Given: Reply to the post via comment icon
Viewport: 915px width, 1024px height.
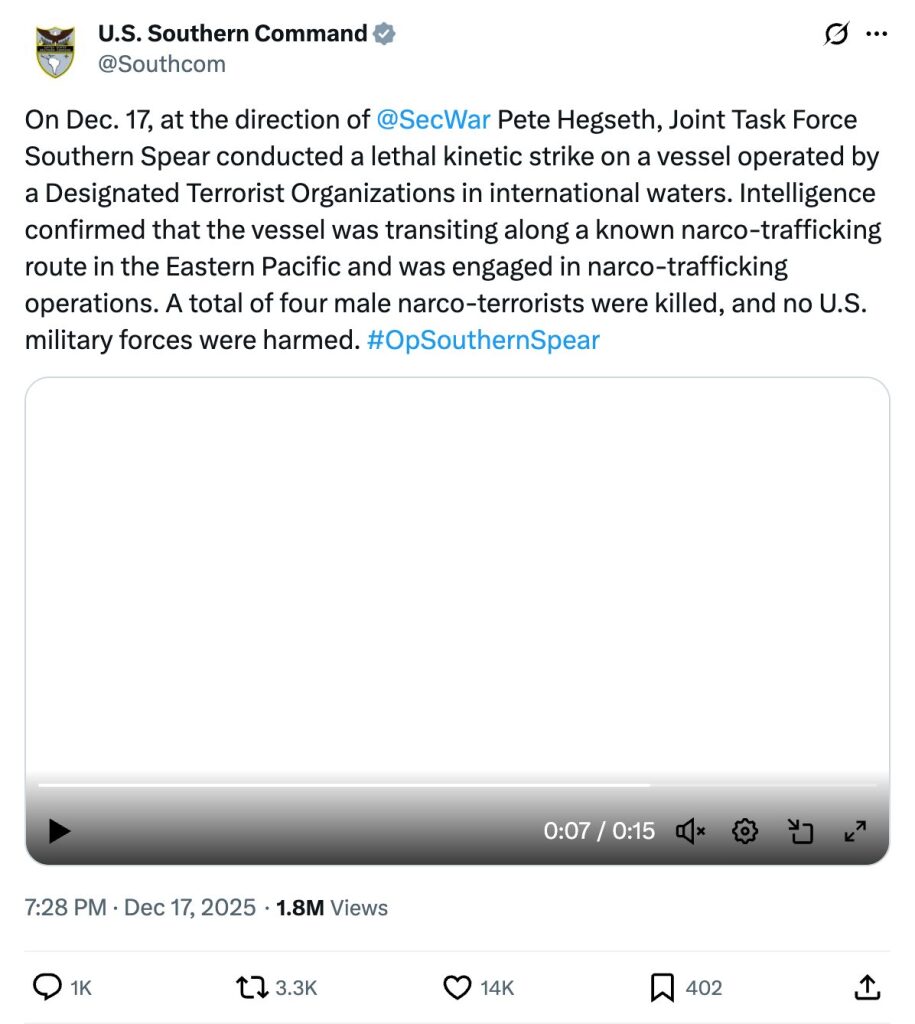Looking at the screenshot, I should [48, 987].
